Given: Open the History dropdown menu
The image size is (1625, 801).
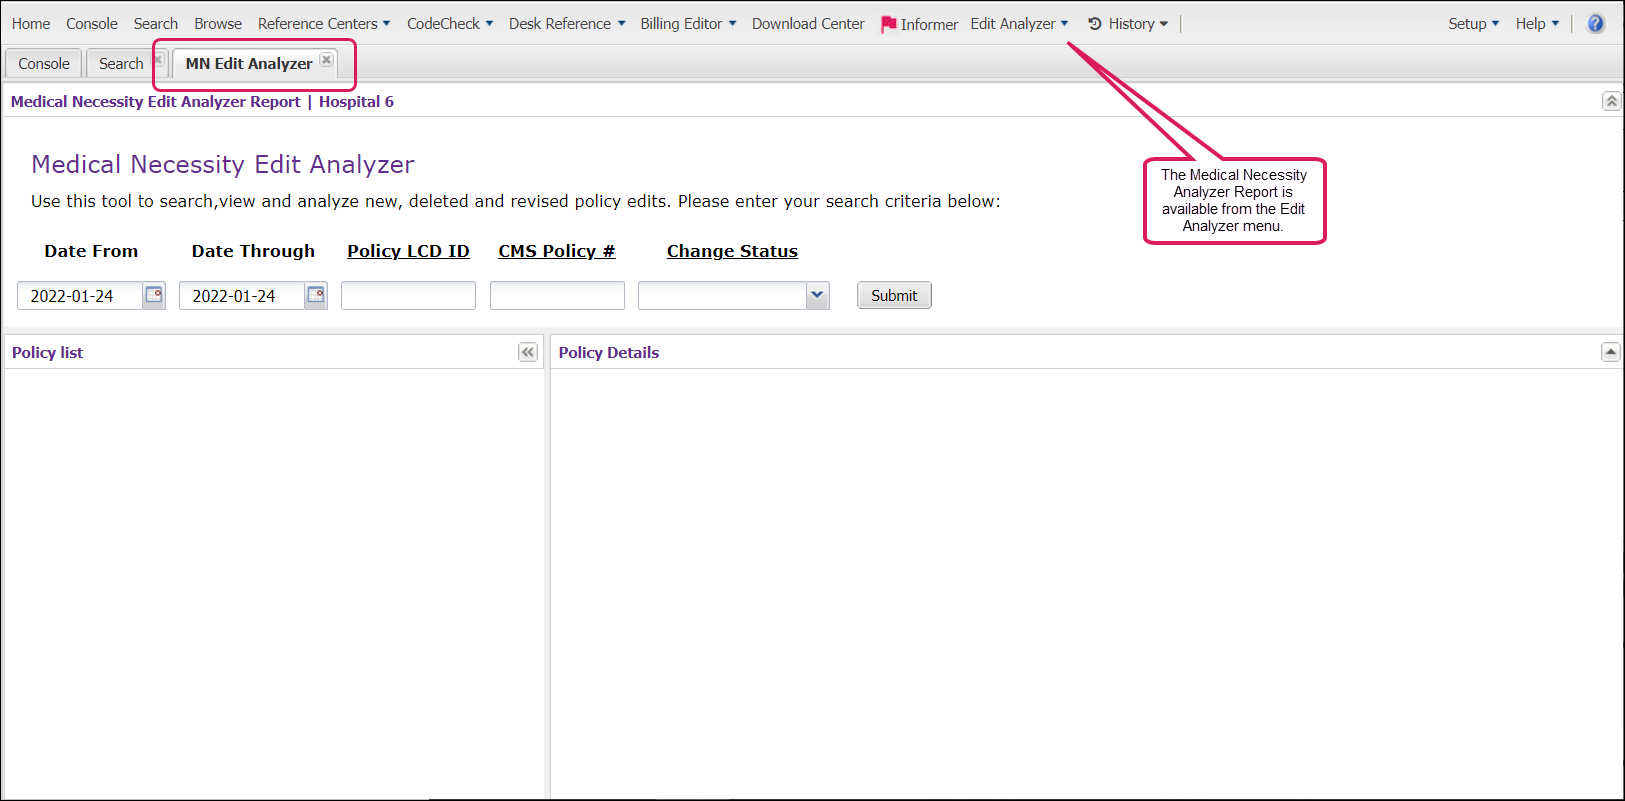Looking at the screenshot, I should pos(1128,24).
